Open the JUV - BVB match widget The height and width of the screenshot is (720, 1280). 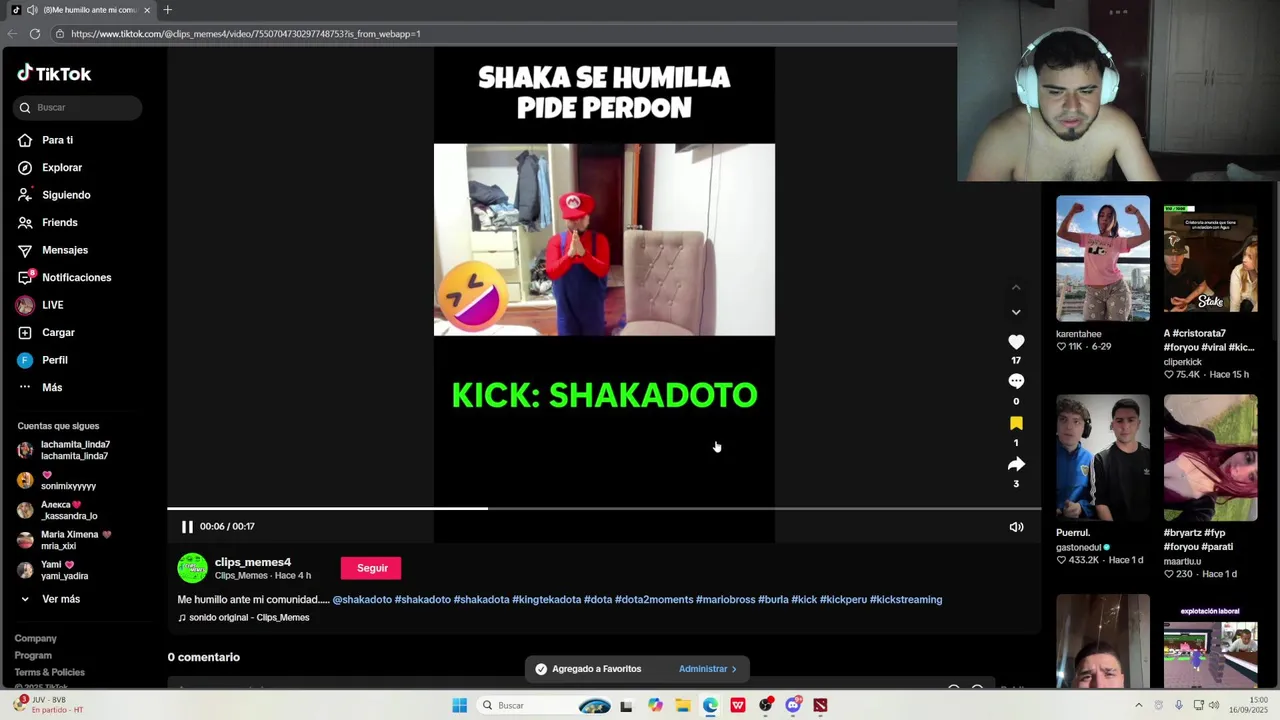[x=50, y=705]
